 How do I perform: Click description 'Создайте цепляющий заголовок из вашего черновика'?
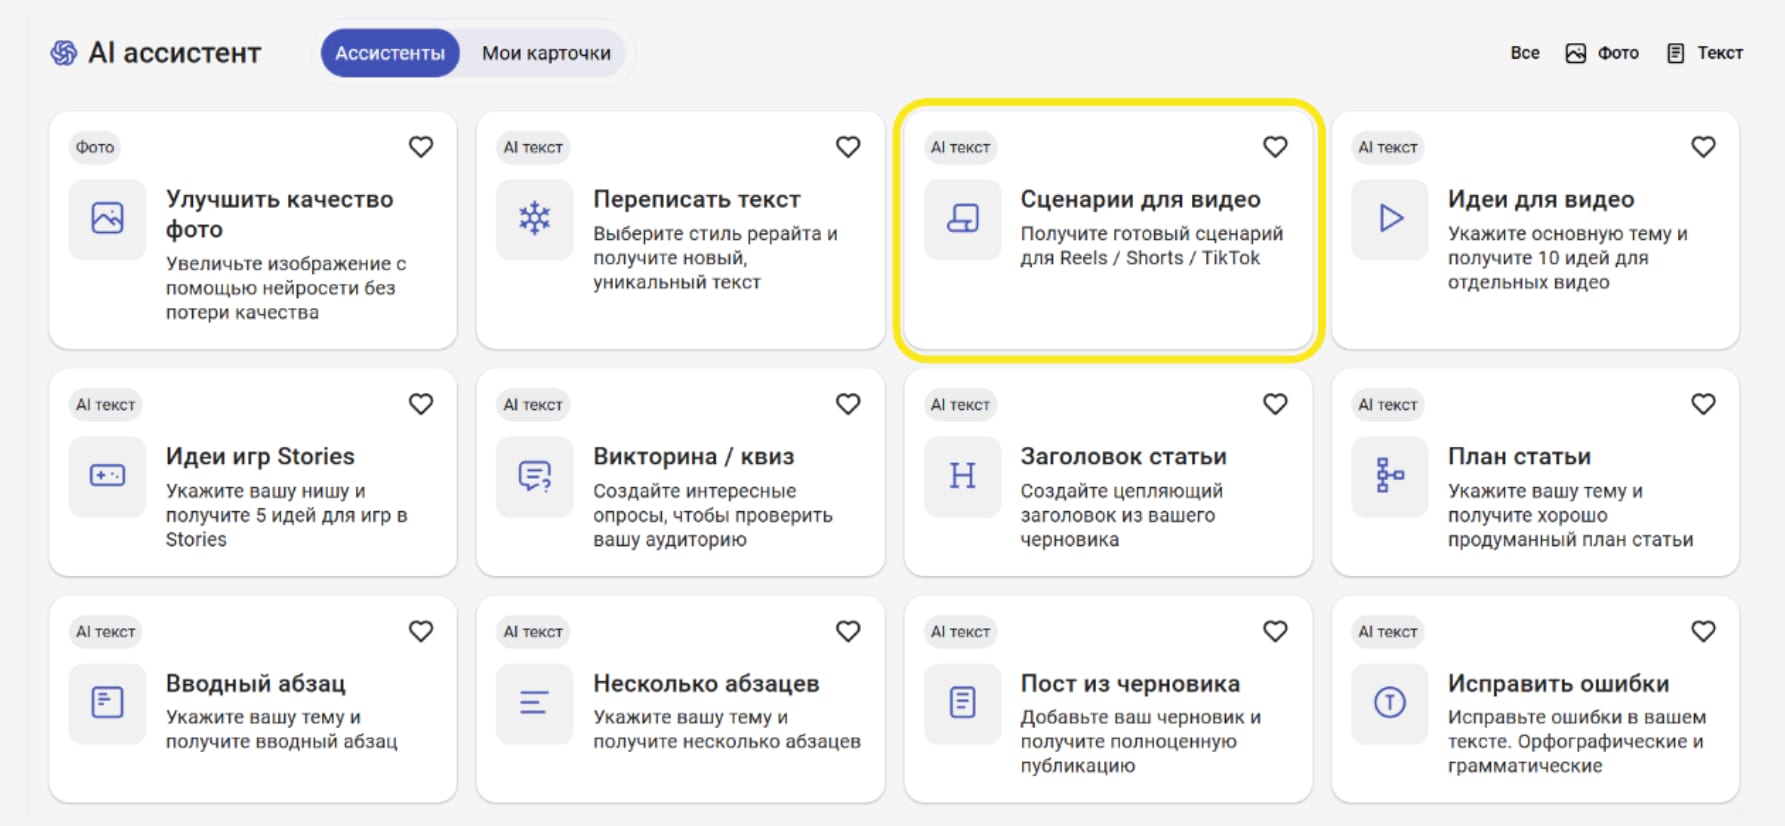click(1122, 515)
